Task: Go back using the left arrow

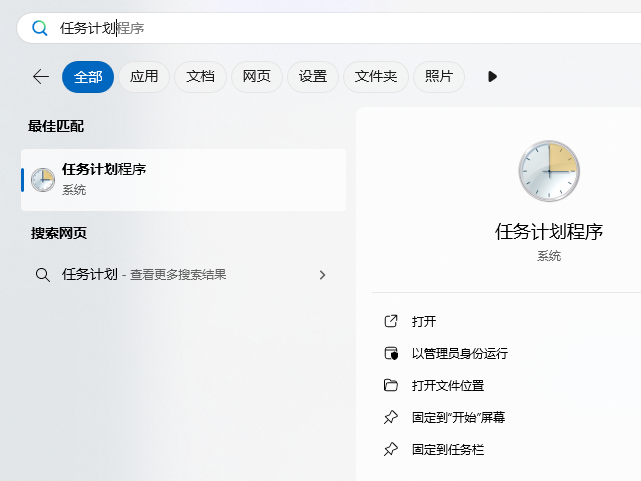Action: click(41, 77)
